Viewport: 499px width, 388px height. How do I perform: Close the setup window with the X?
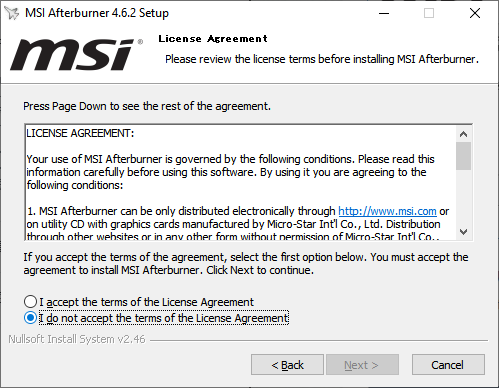pyautogui.click(x=475, y=13)
